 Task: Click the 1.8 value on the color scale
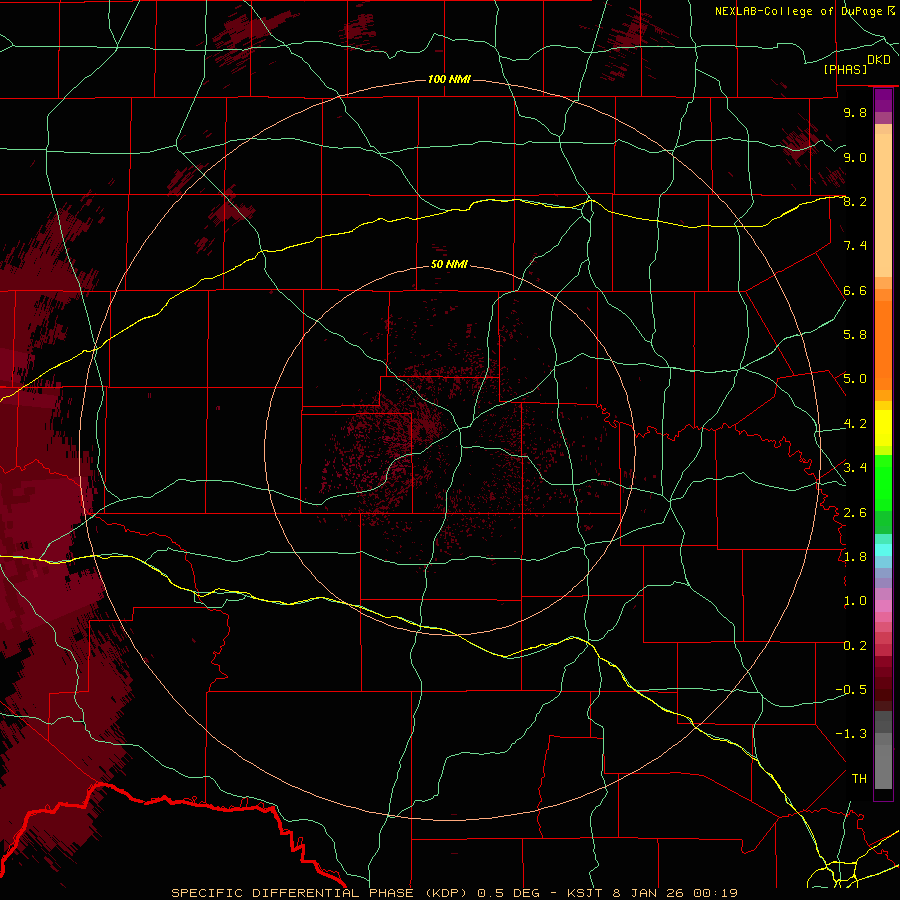855,557
